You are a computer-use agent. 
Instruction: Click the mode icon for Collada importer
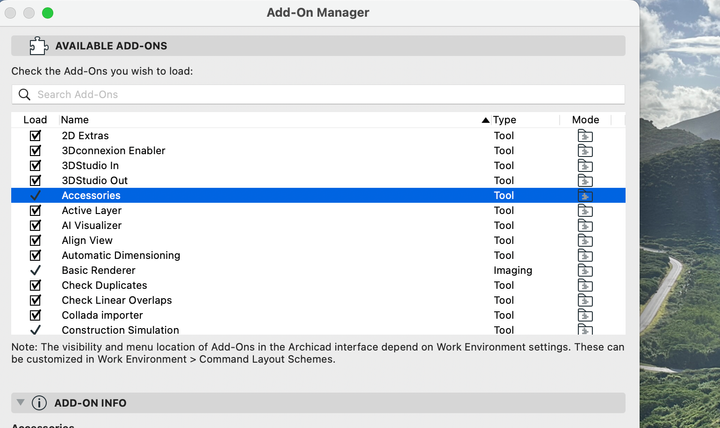click(585, 316)
